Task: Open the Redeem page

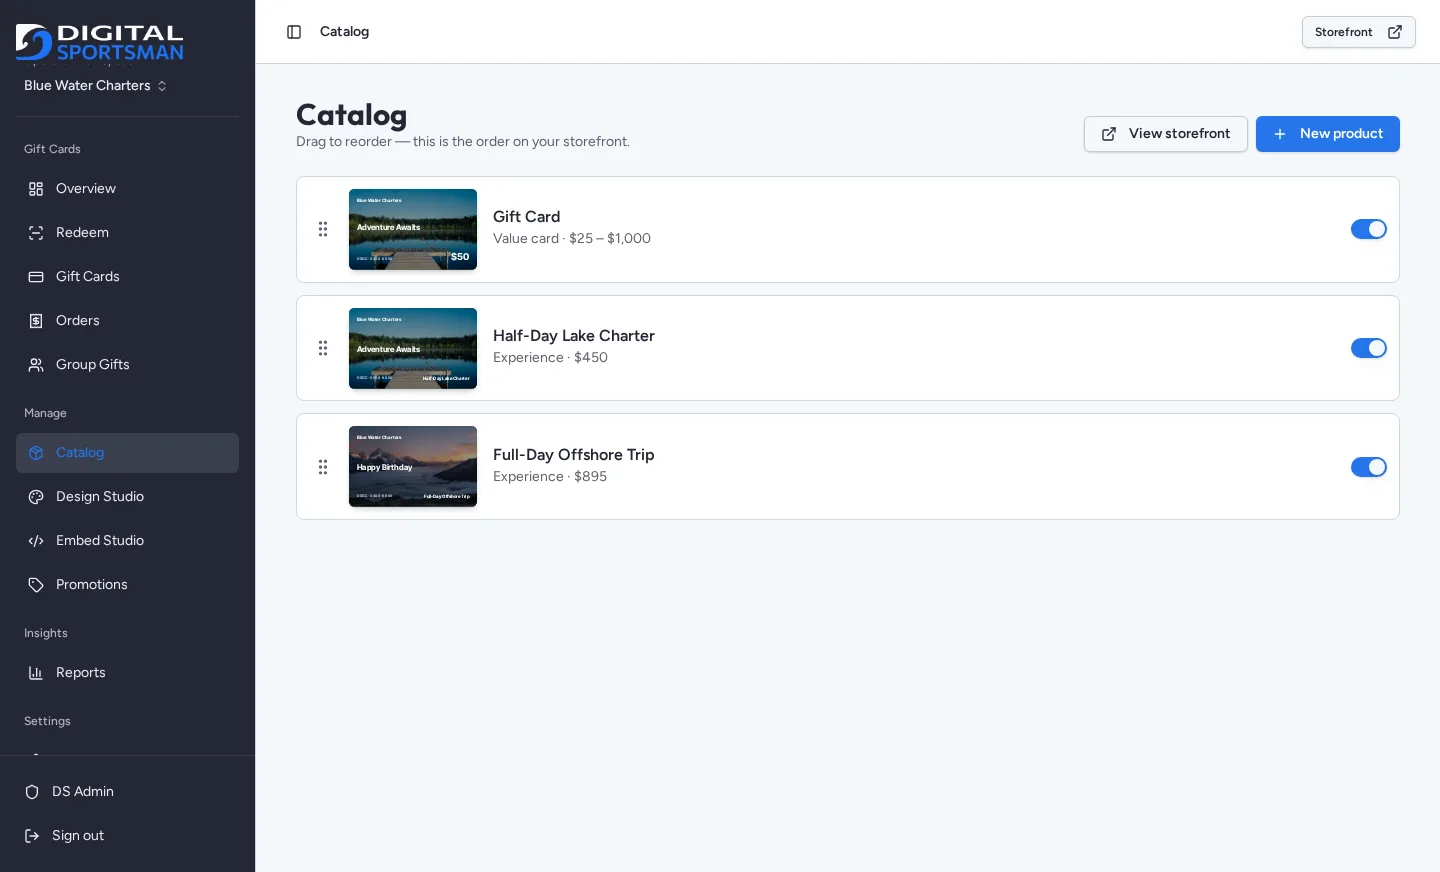Action: [127, 233]
